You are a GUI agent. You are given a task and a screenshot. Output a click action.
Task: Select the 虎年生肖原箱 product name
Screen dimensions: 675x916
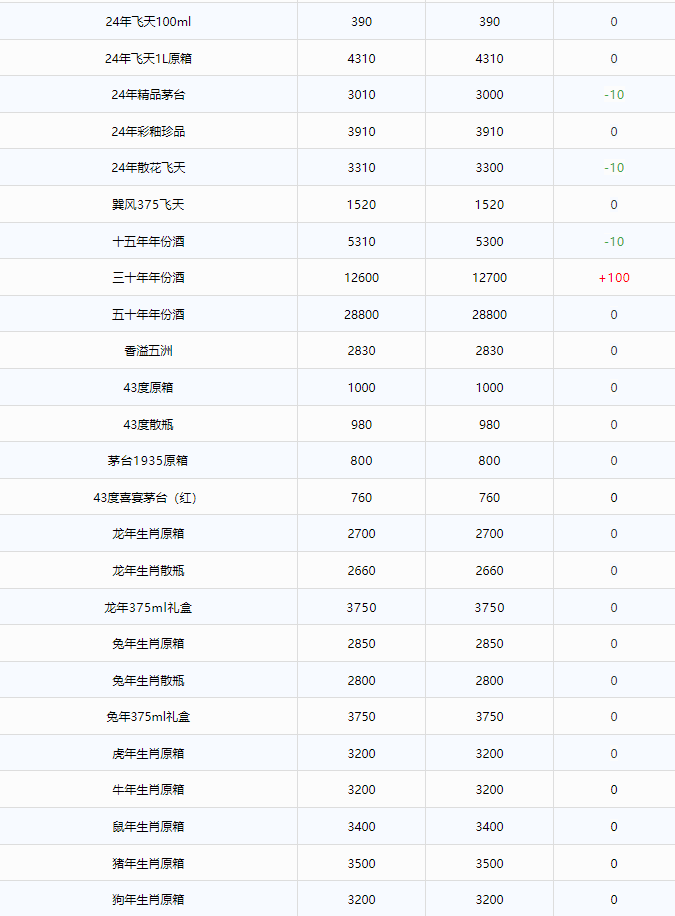[148, 754]
